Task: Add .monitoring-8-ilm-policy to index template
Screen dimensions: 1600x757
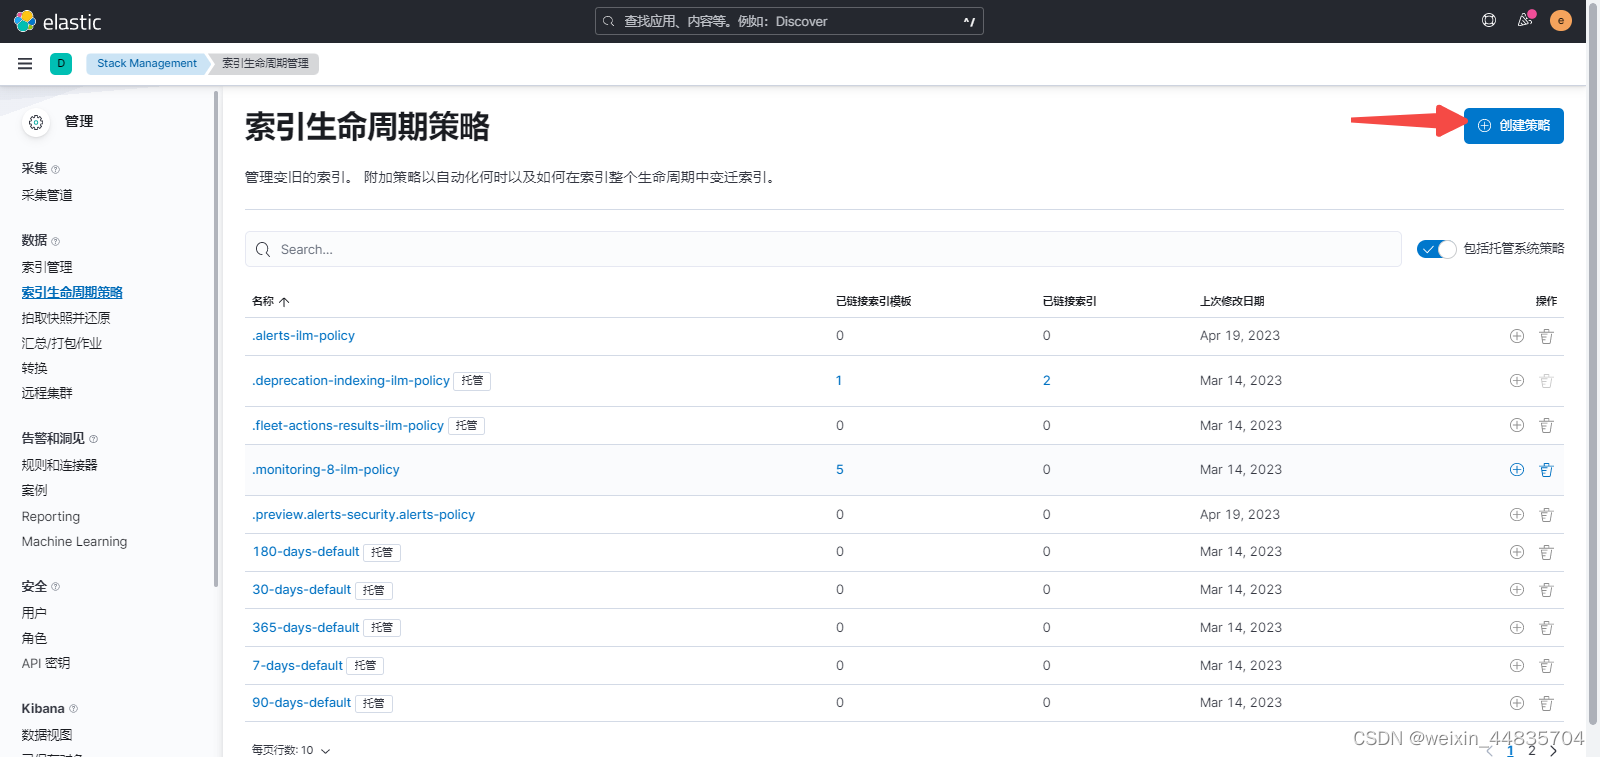Action: (x=1517, y=470)
